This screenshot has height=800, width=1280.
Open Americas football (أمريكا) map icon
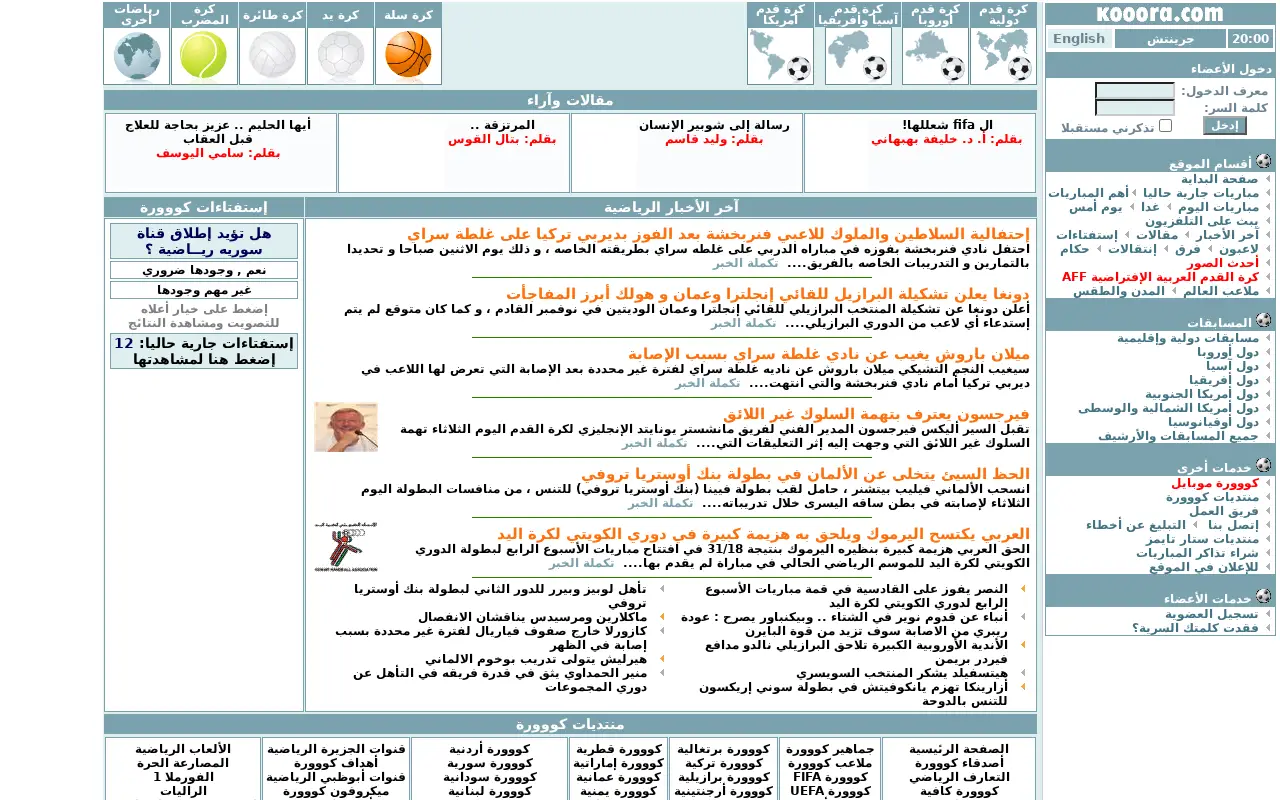[x=780, y=55]
